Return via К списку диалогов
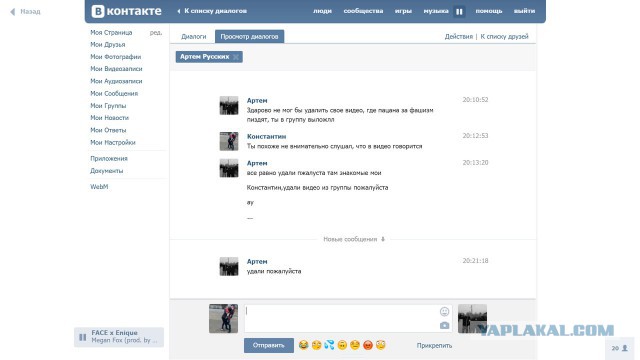Image resolution: width=640 pixels, height=360 pixels. click(x=212, y=11)
